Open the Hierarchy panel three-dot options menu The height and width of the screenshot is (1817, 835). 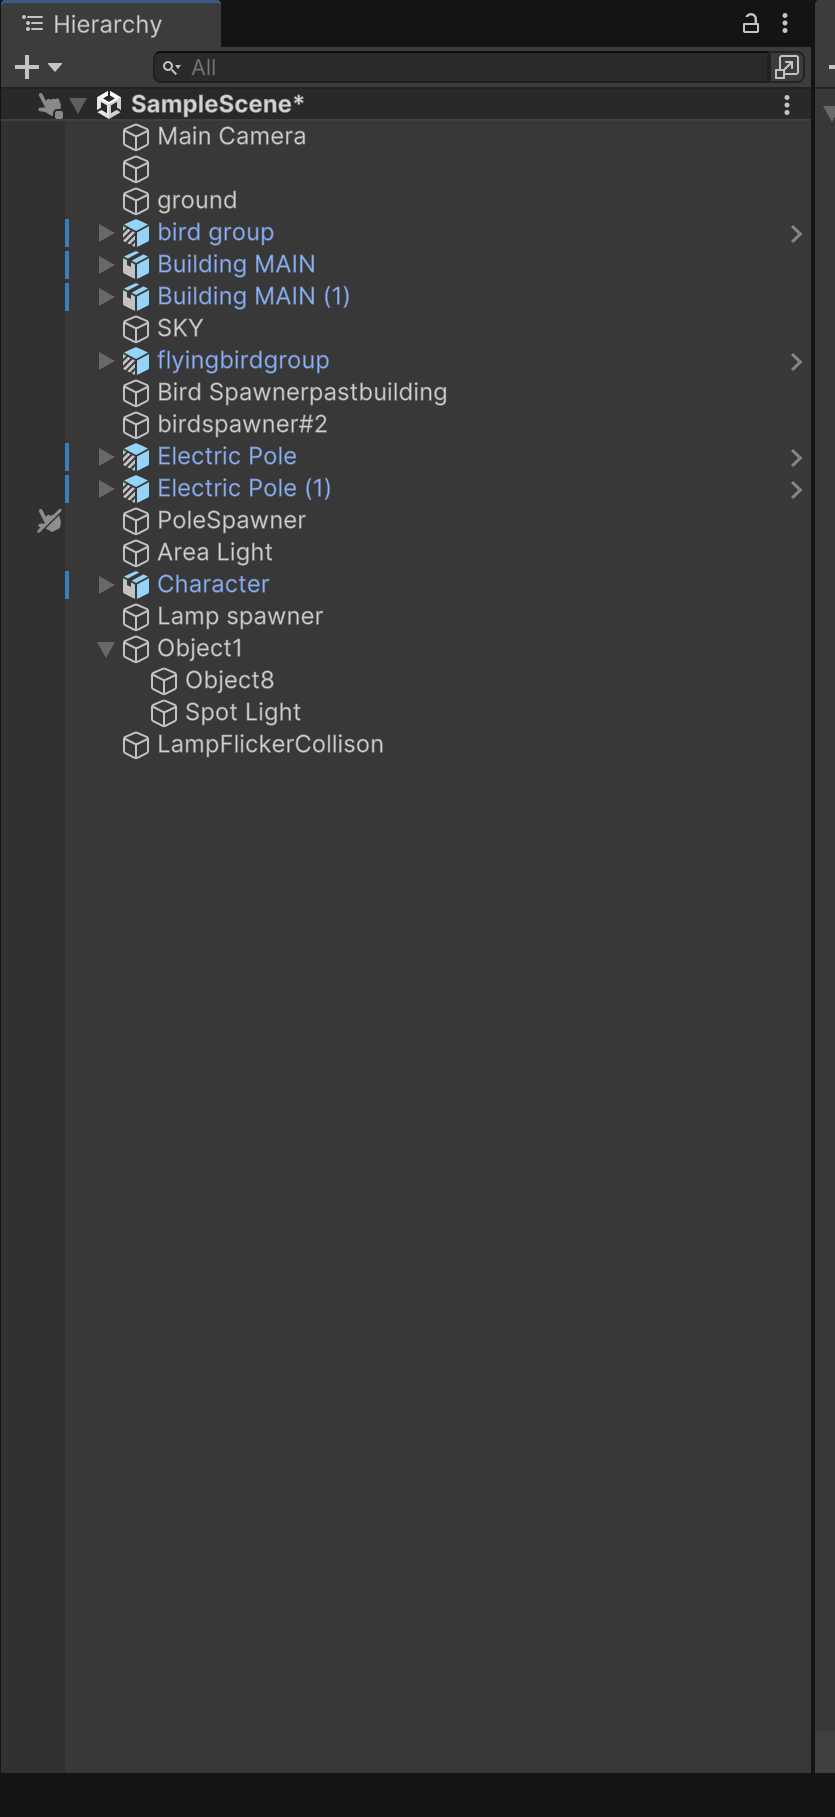coord(785,24)
